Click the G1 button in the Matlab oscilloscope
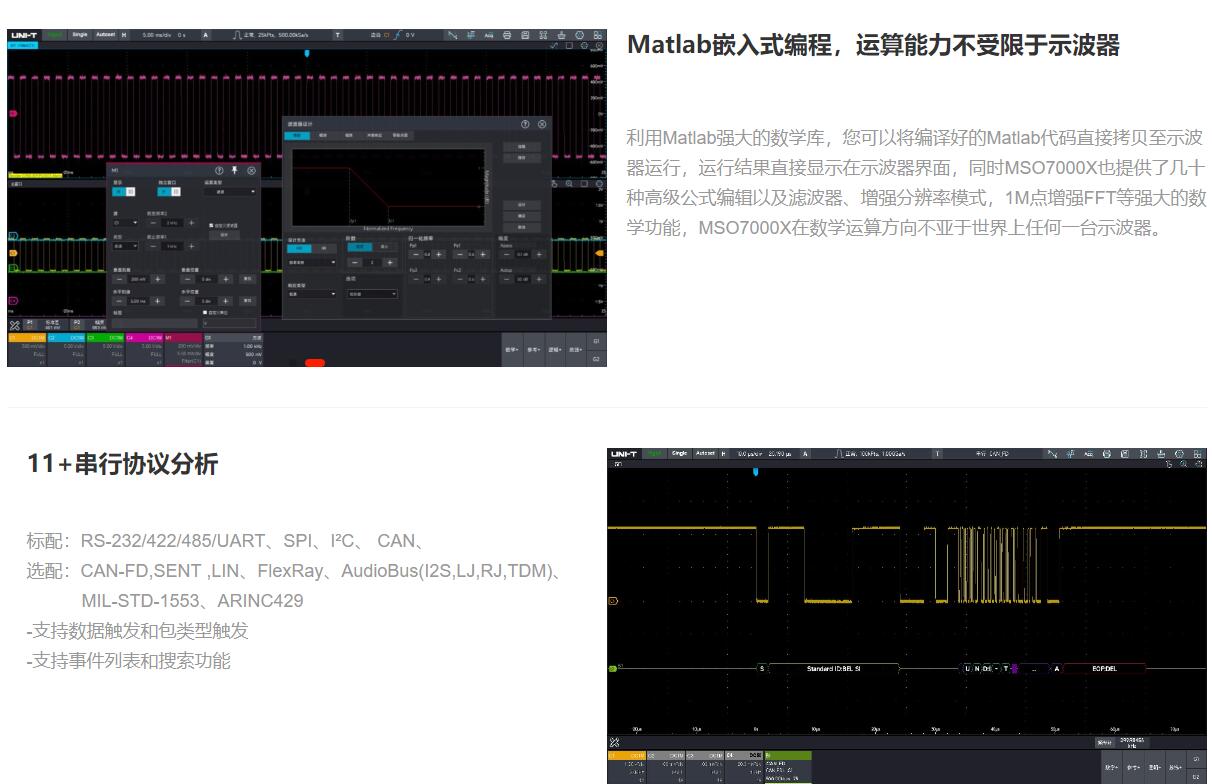This screenshot has height=784, width=1212. (x=597, y=342)
